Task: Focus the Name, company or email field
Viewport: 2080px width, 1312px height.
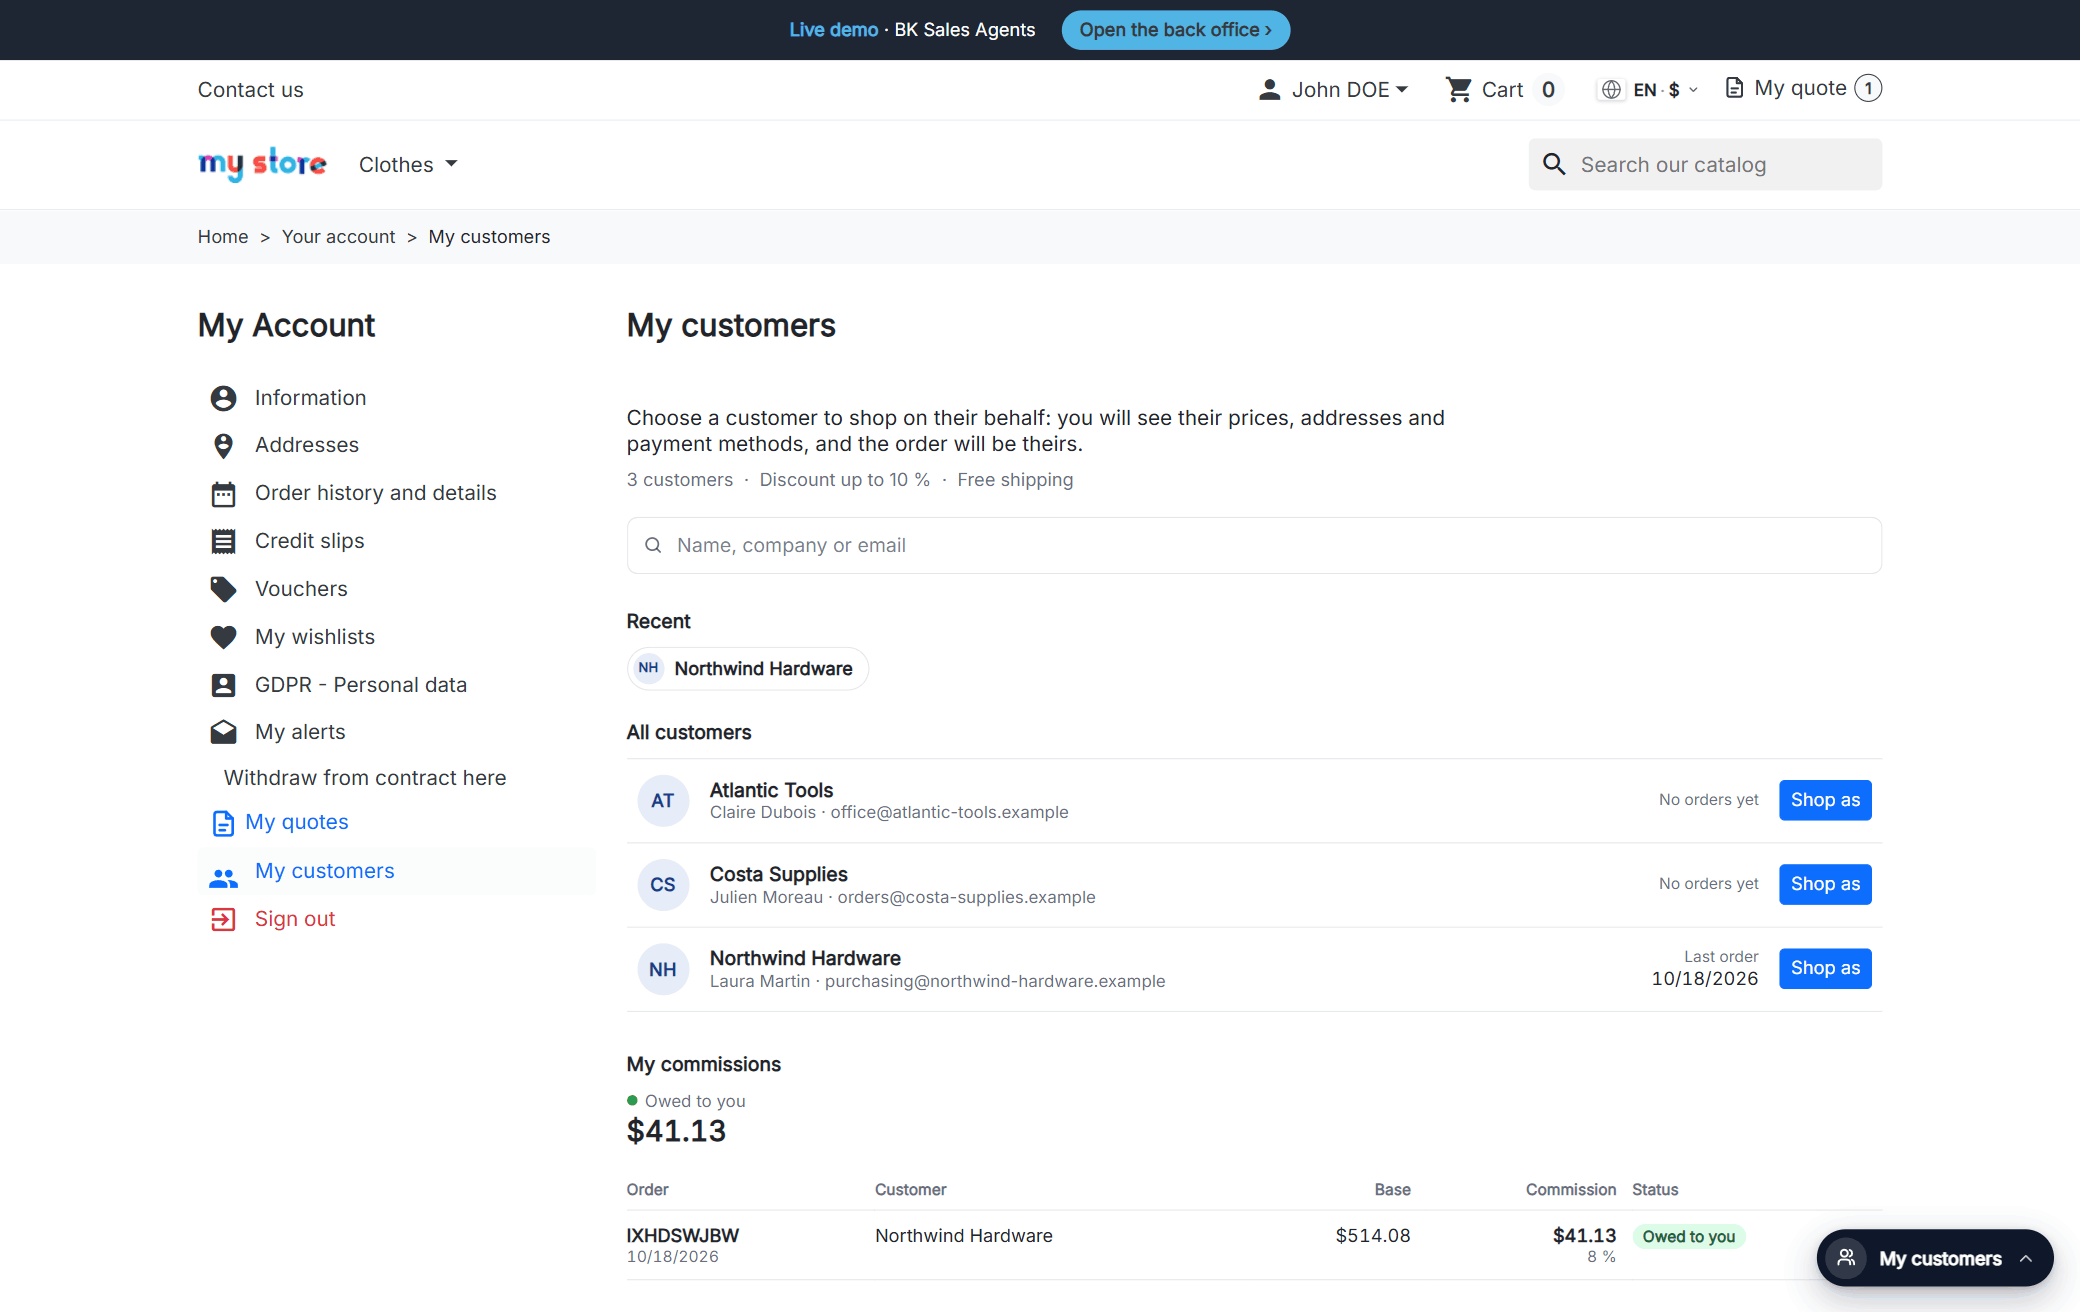Action: [x=1254, y=545]
